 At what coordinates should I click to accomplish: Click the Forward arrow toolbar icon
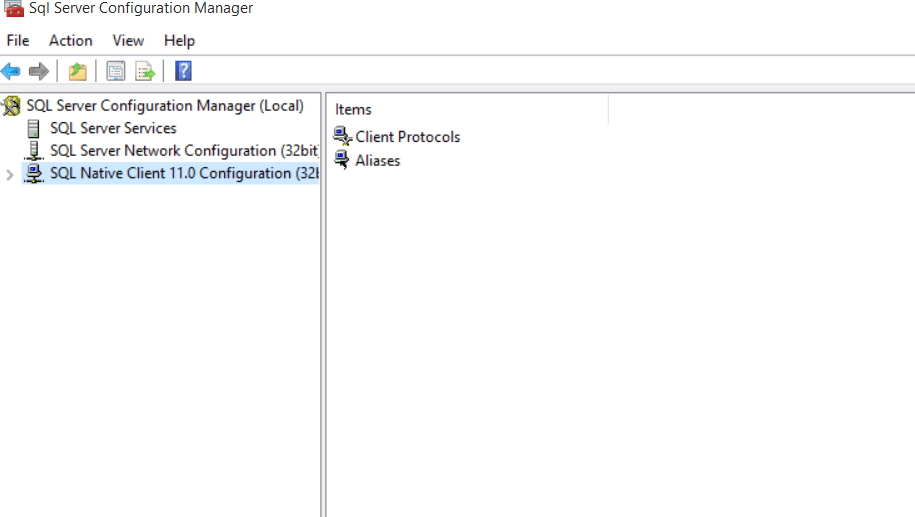[x=39, y=71]
